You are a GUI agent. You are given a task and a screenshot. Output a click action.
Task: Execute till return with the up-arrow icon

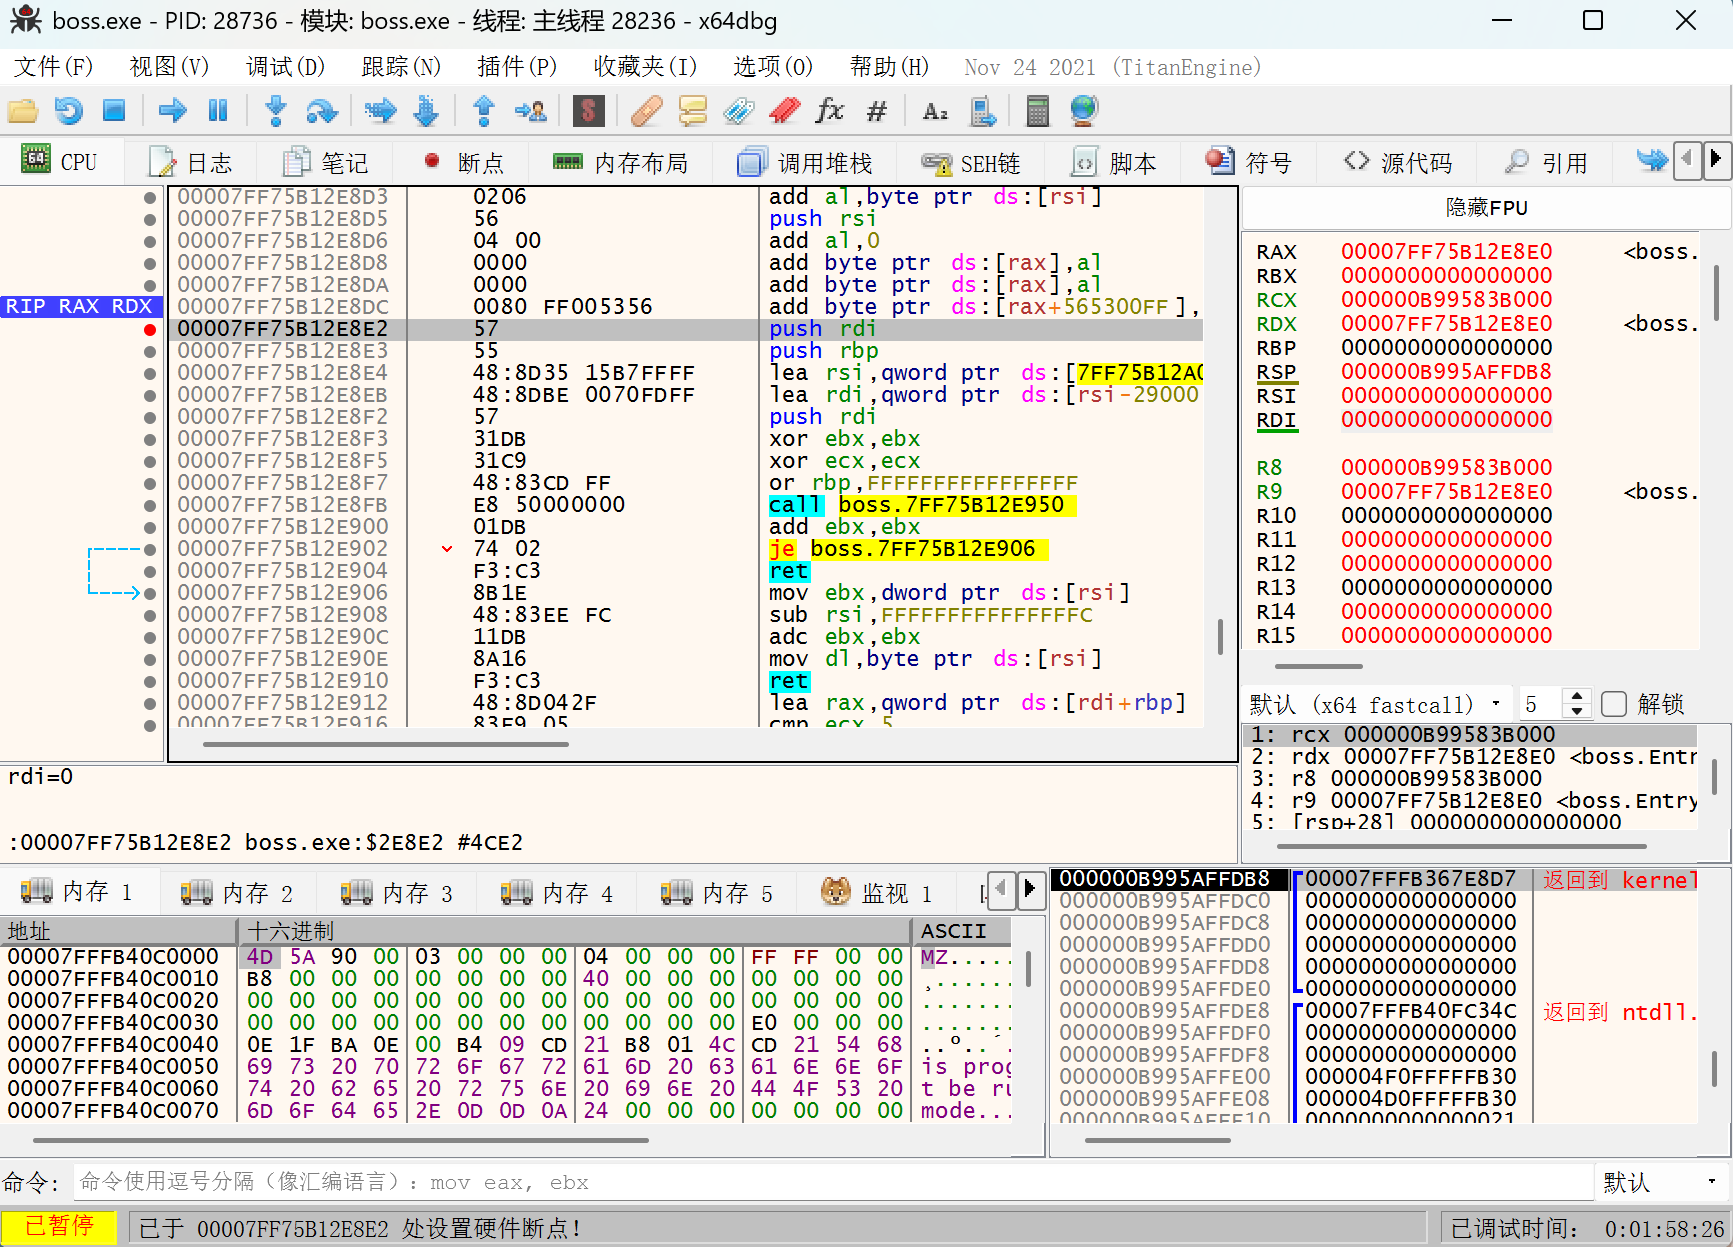click(484, 111)
